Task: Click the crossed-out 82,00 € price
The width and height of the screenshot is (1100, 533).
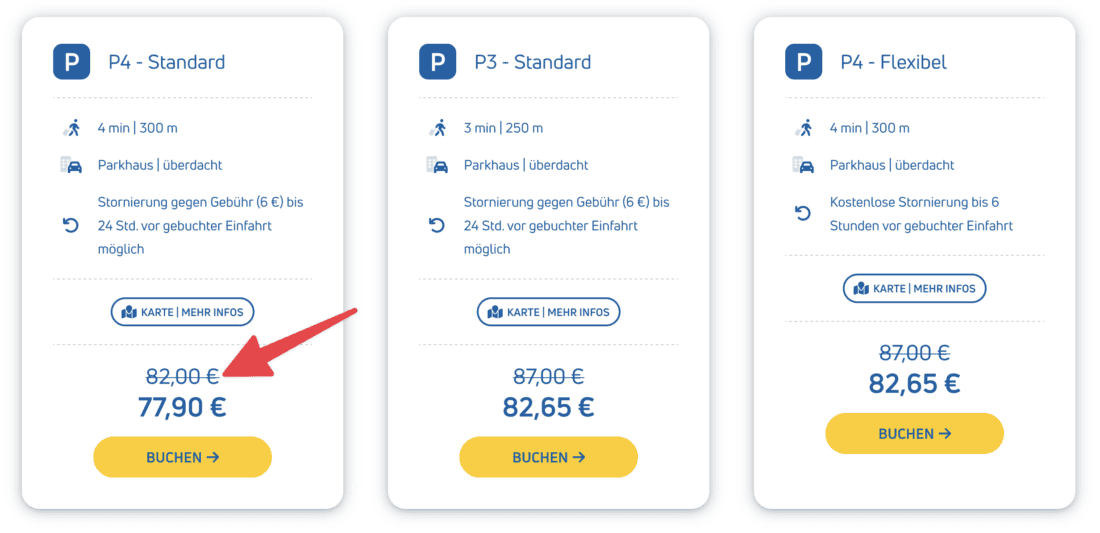Action: 182,376
